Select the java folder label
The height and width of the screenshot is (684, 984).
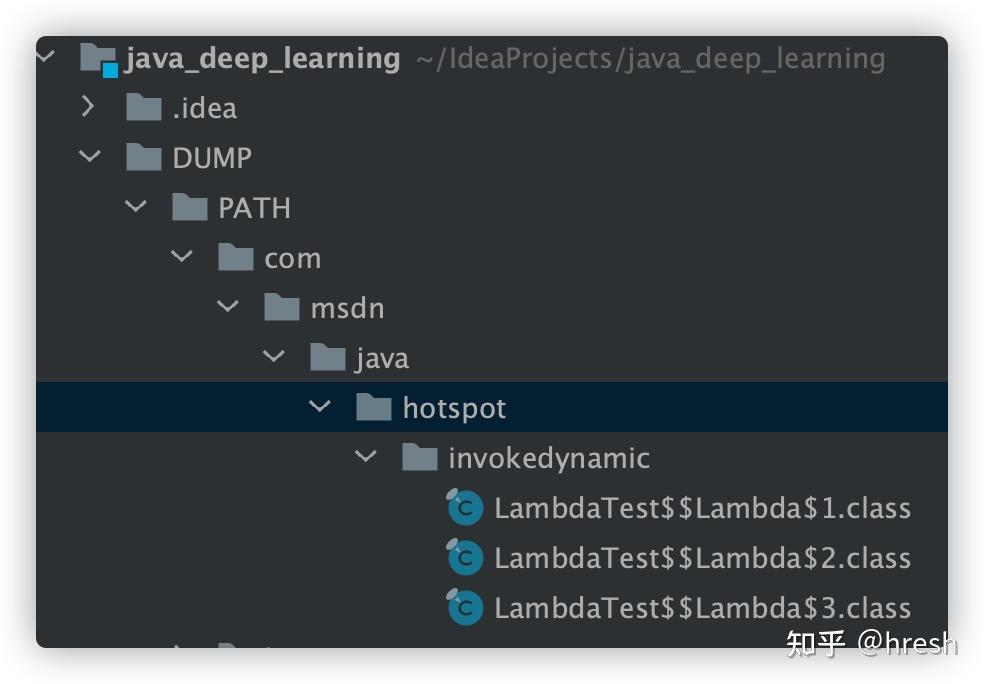tap(382, 358)
